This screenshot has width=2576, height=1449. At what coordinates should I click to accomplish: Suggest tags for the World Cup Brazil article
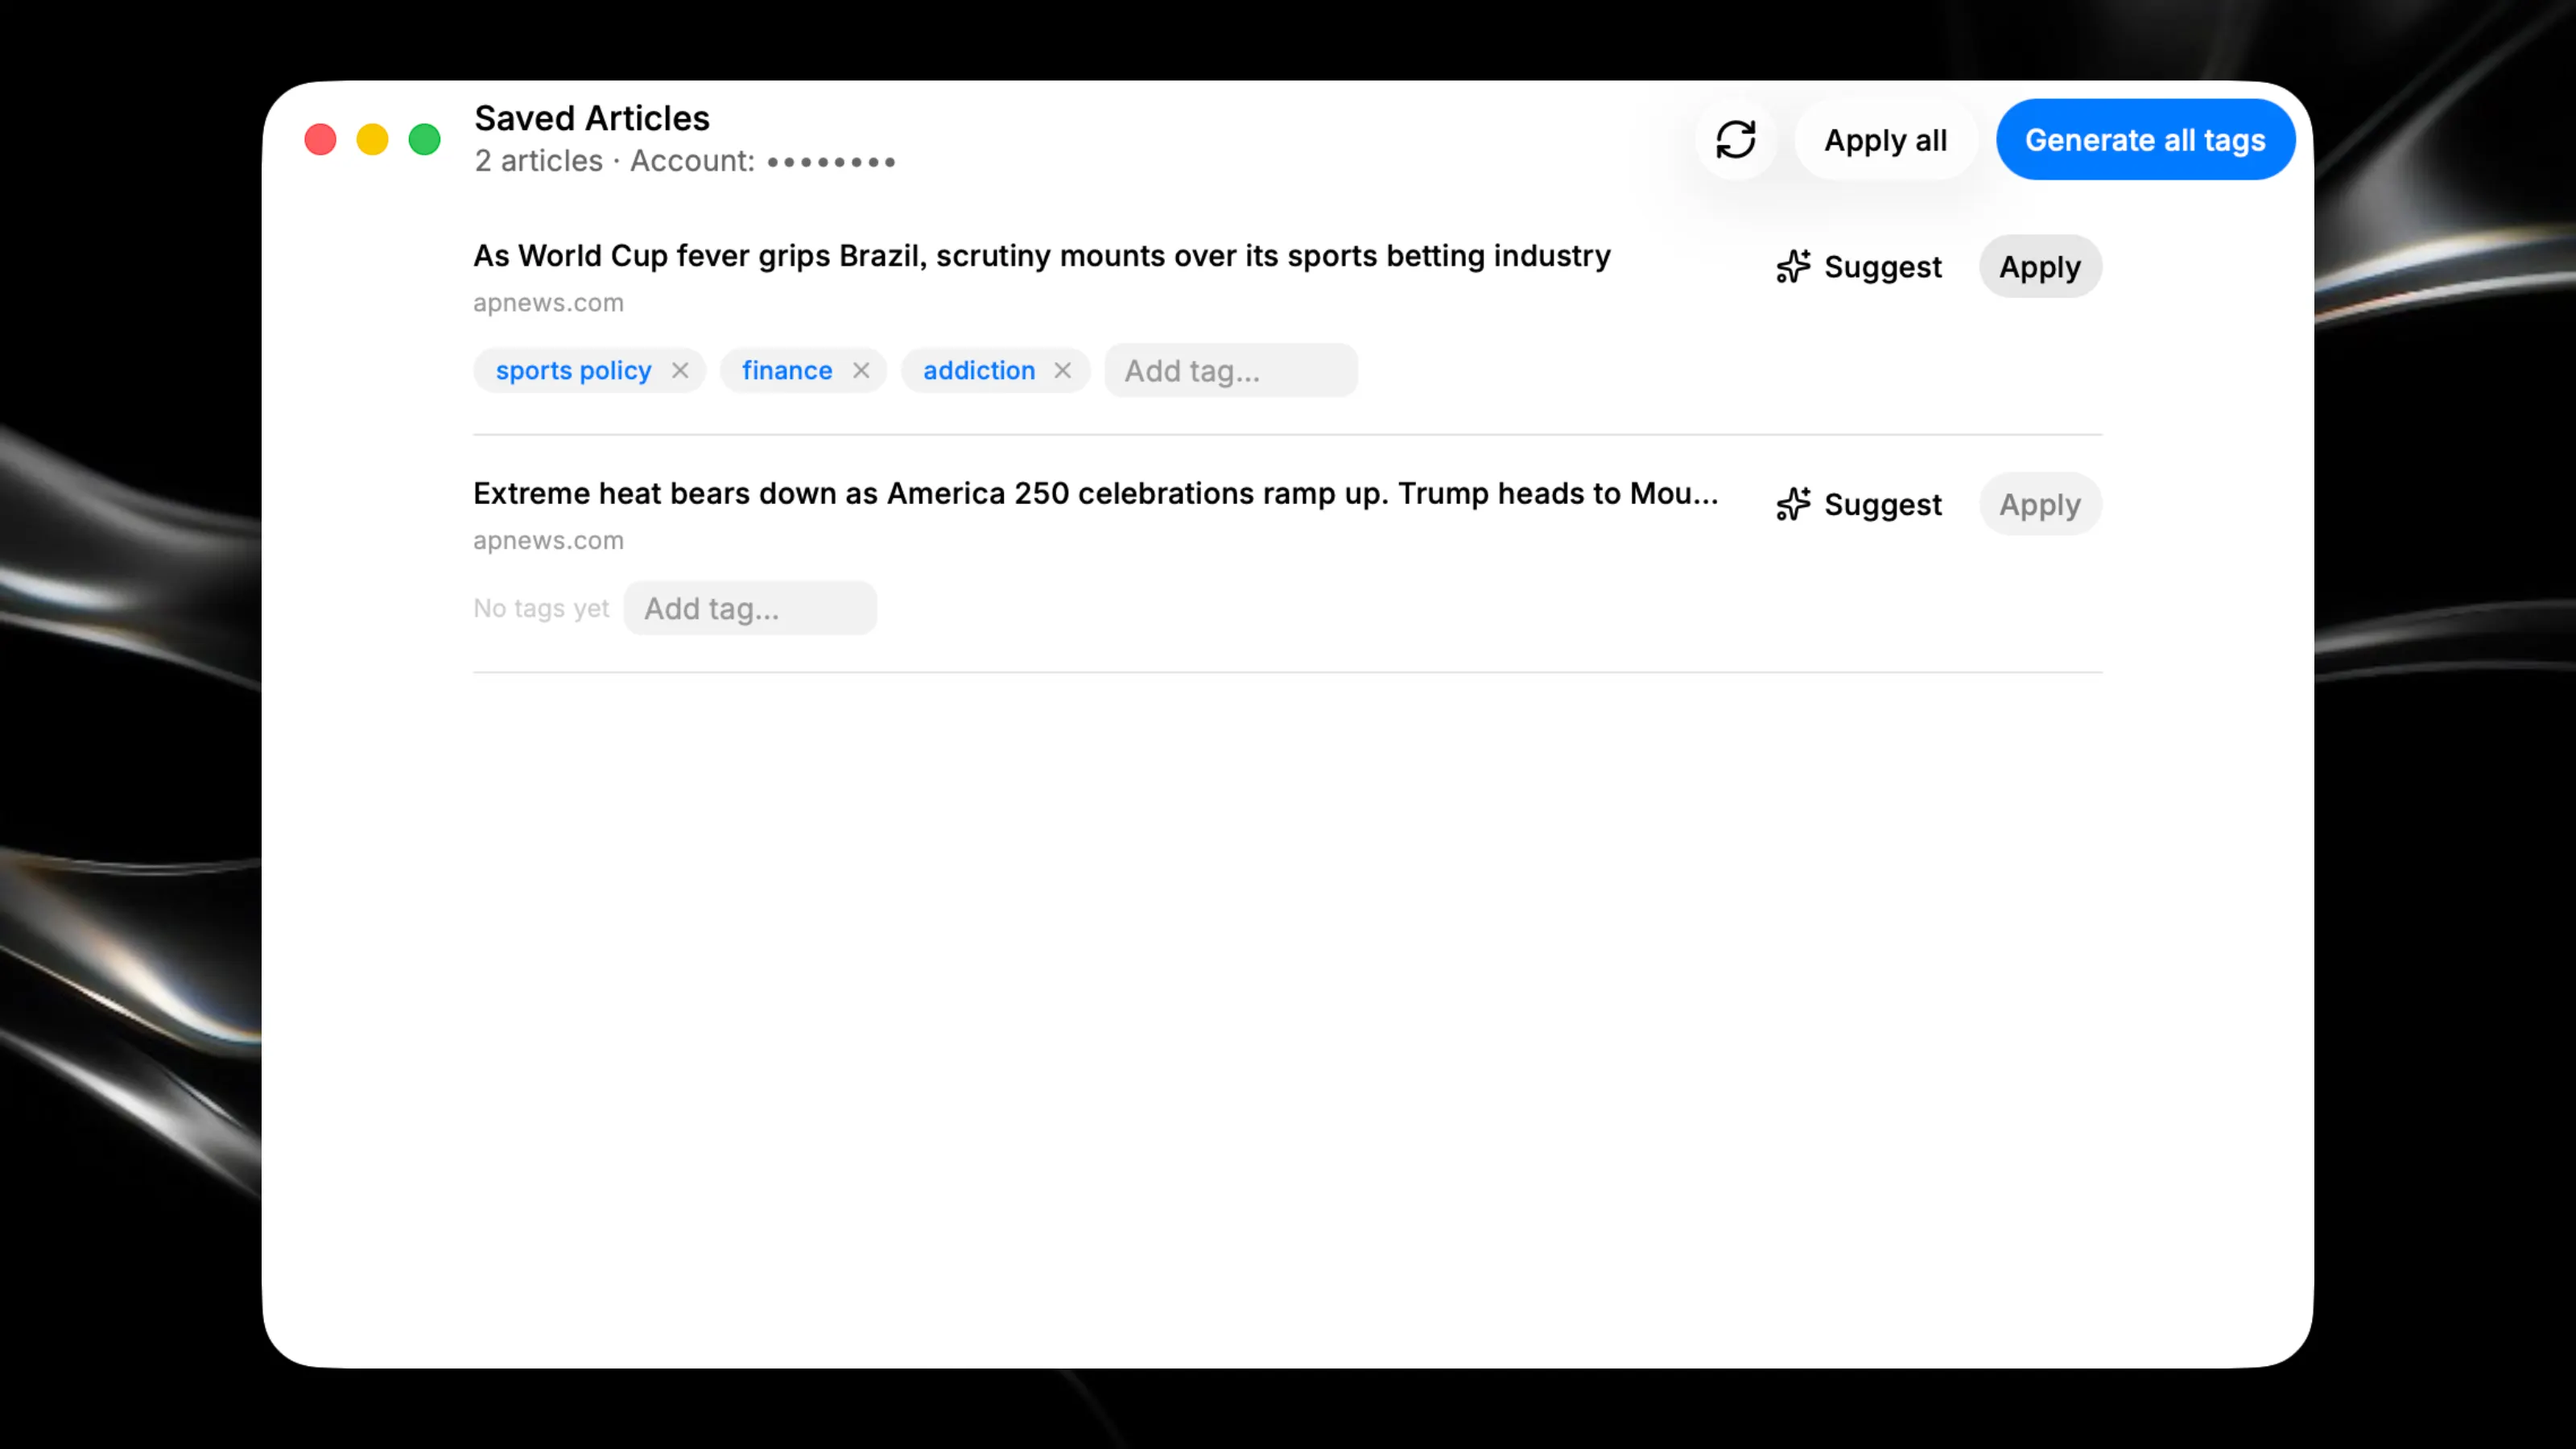tap(1859, 267)
